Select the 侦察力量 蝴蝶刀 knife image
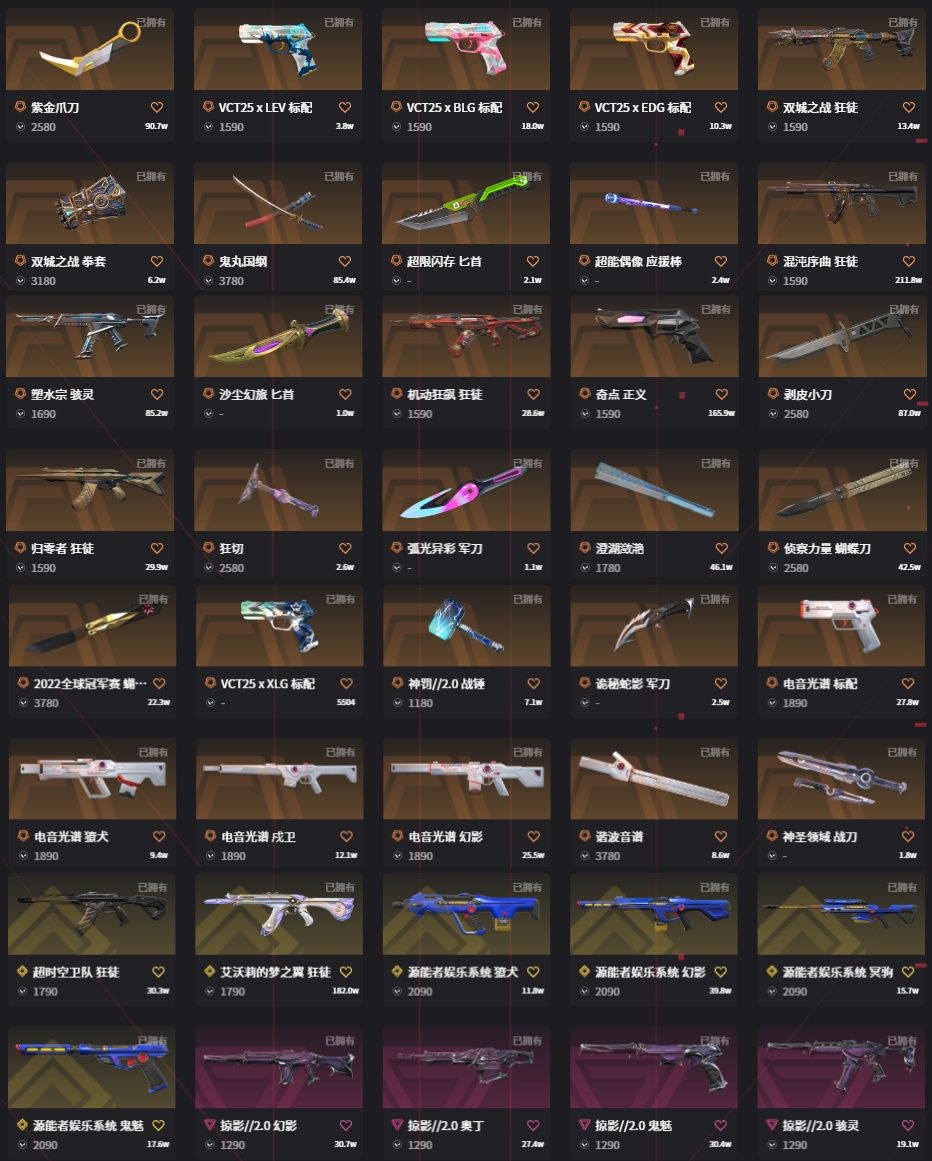 pos(842,490)
